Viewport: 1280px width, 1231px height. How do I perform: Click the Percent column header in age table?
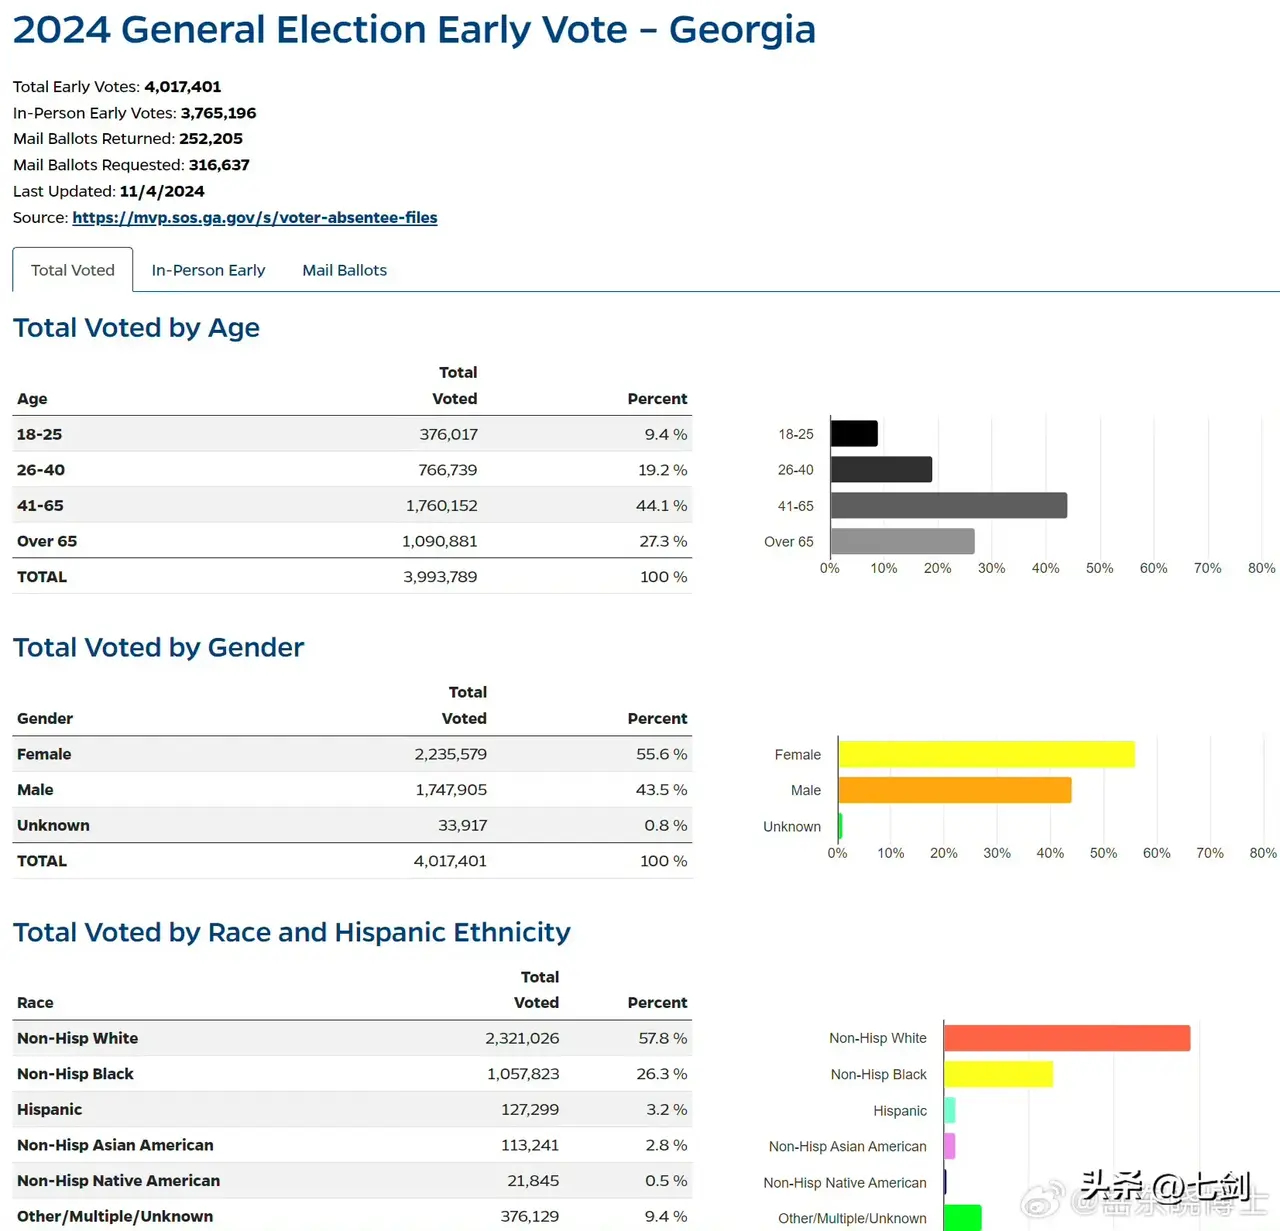[657, 398]
